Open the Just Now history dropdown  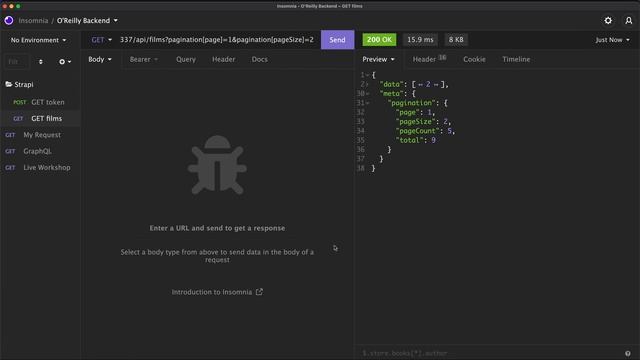point(612,40)
